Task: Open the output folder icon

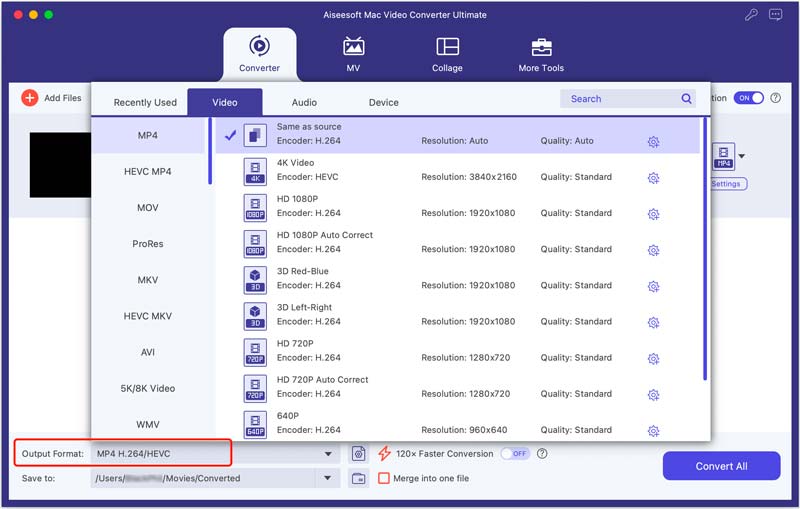Action: 359,478
